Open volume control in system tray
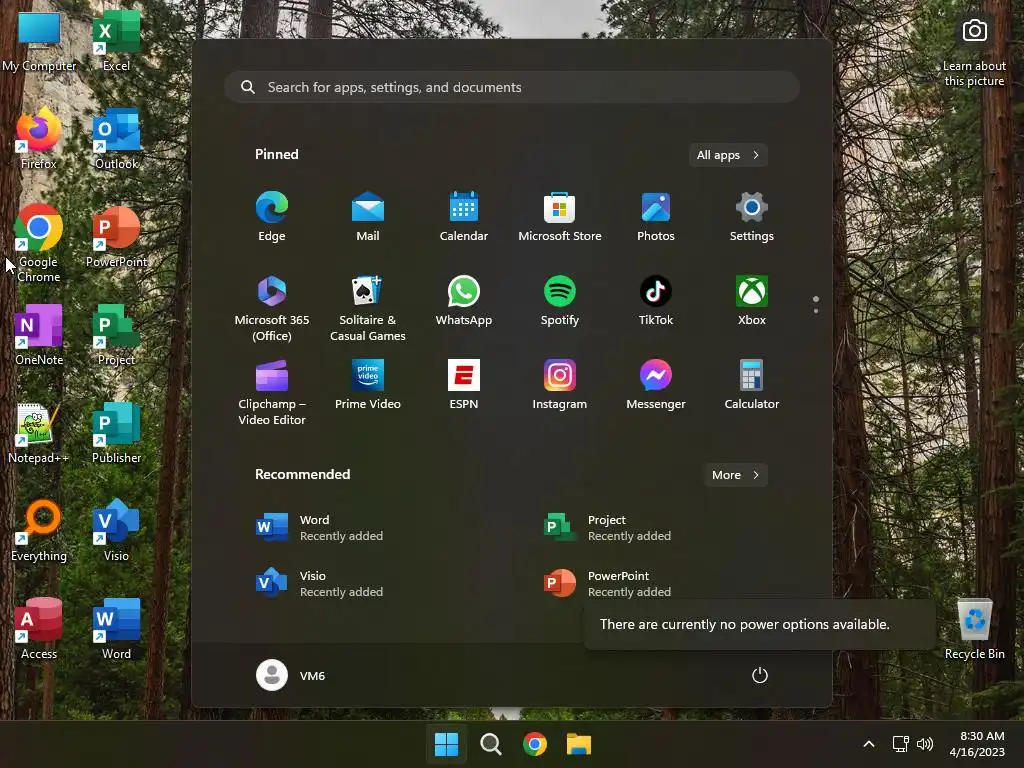 925,744
